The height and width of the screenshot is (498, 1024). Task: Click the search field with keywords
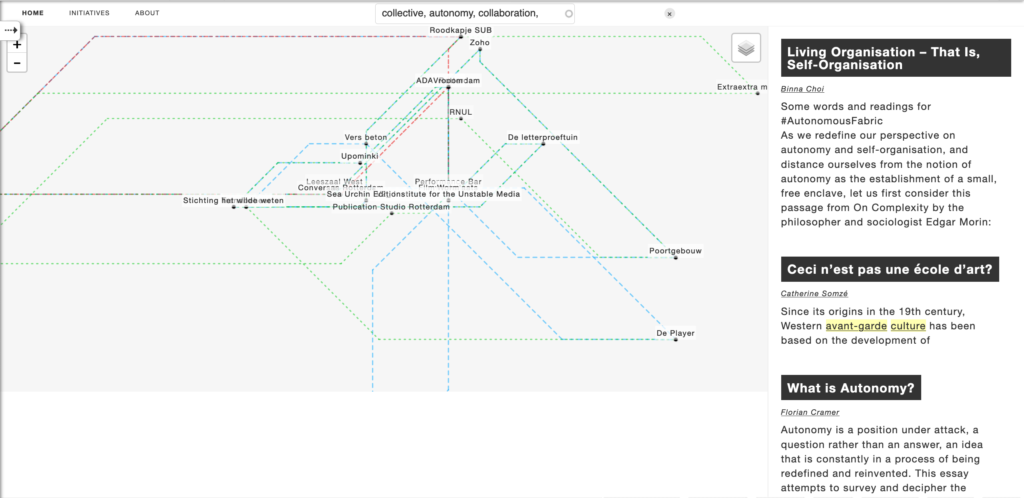[470, 14]
